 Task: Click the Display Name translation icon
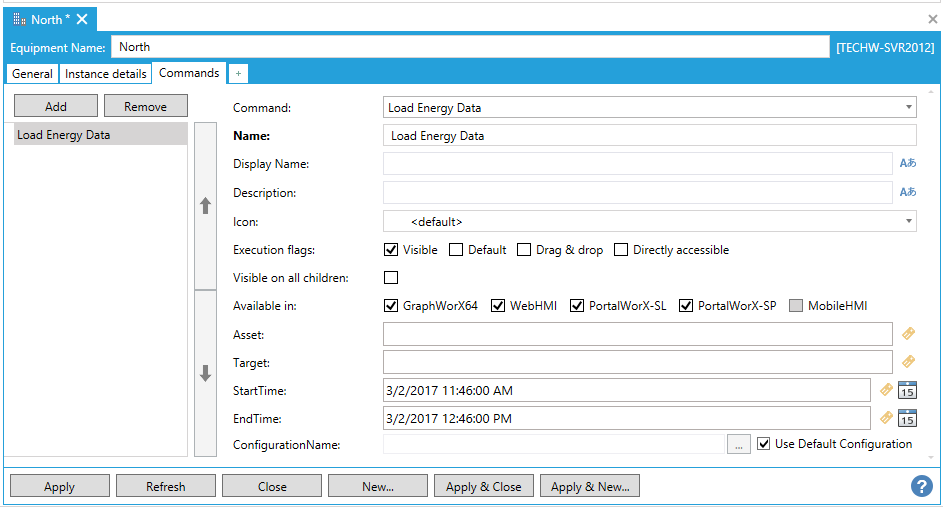pyautogui.click(x=907, y=164)
